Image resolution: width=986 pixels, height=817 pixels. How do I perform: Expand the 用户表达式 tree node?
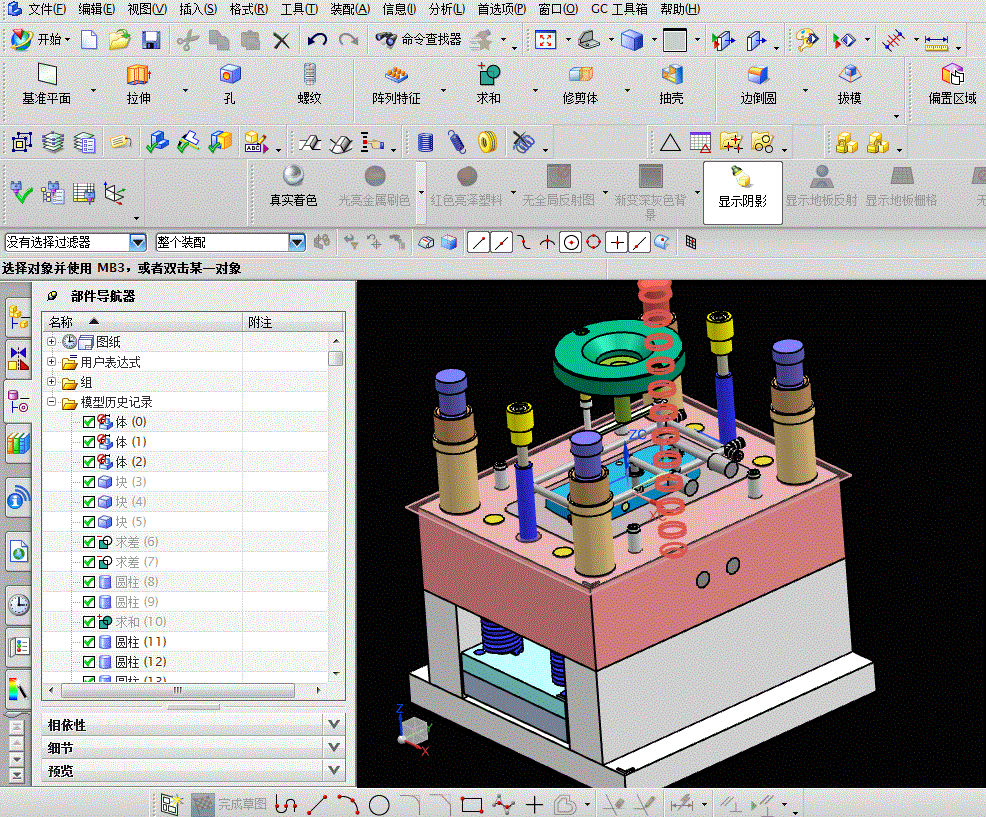[52, 362]
